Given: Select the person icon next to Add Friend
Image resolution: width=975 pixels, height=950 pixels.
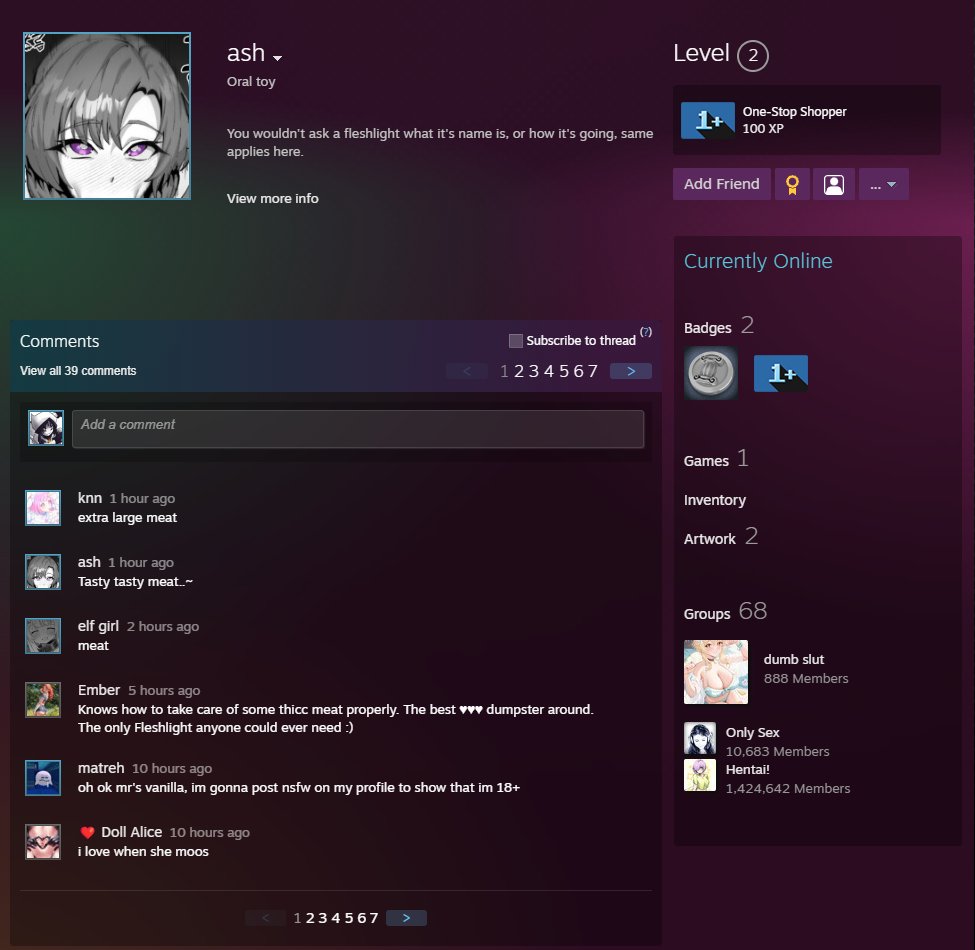Looking at the screenshot, I should click(x=834, y=184).
